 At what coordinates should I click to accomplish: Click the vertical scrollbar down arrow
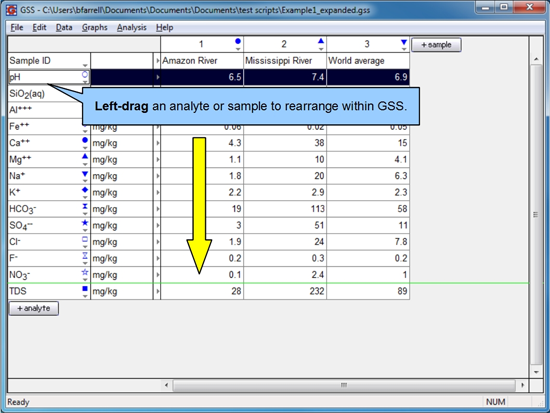click(x=536, y=372)
